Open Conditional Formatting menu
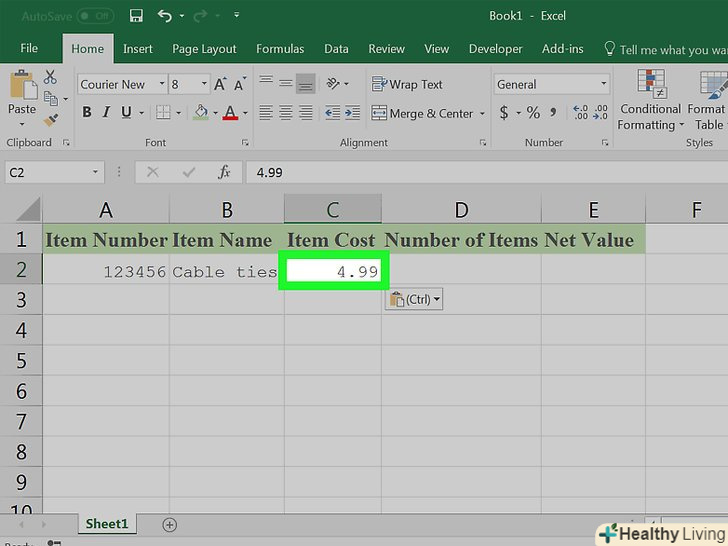 point(651,102)
